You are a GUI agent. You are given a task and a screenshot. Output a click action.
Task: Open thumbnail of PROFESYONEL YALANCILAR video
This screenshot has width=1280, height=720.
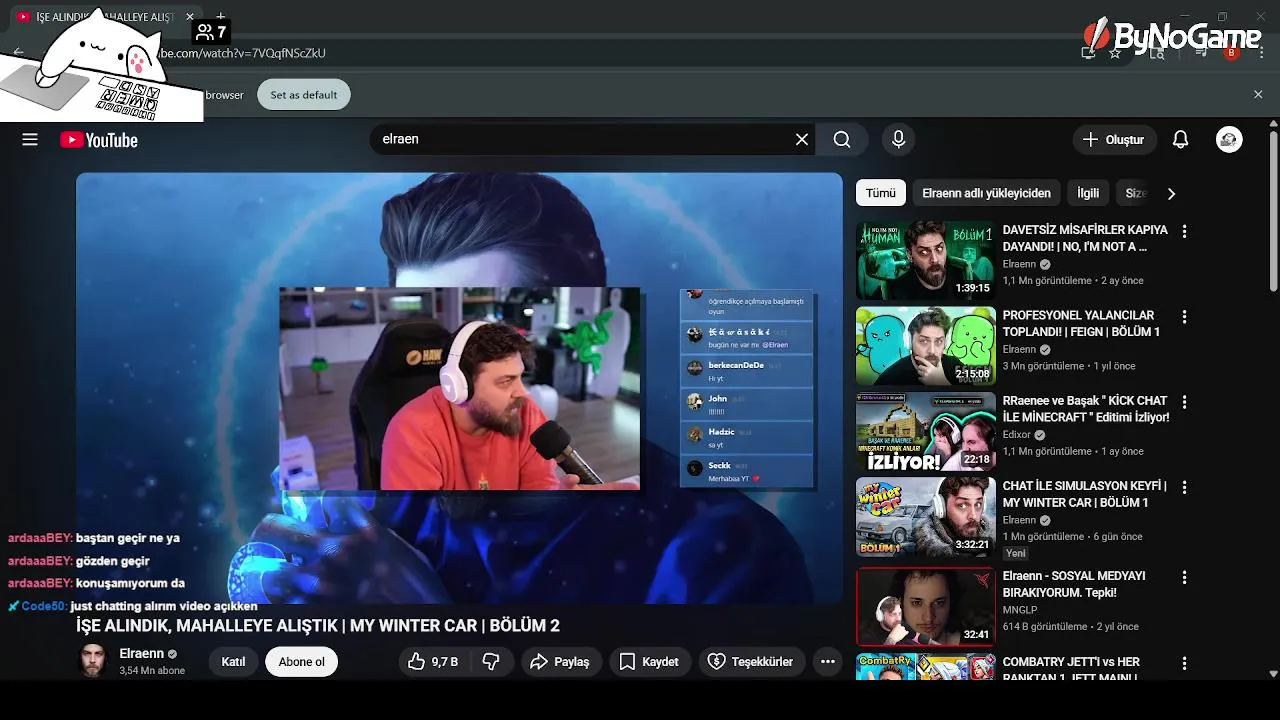click(926, 346)
